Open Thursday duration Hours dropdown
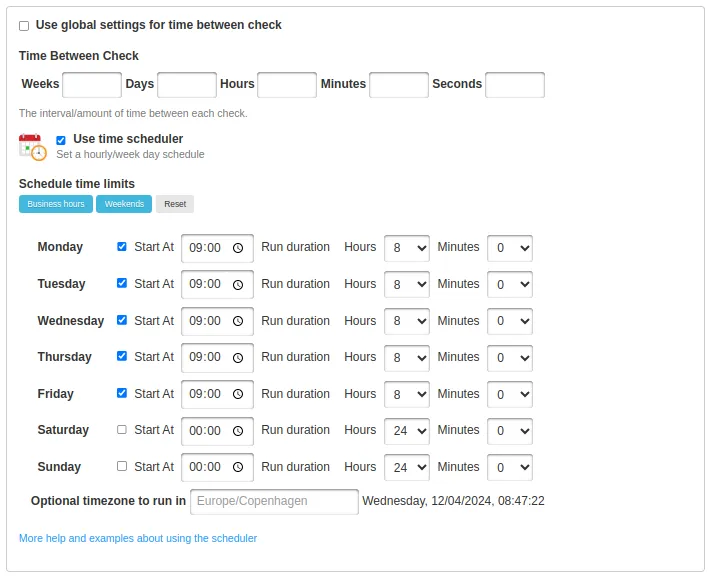This screenshot has height=579, width=714. tap(407, 358)
